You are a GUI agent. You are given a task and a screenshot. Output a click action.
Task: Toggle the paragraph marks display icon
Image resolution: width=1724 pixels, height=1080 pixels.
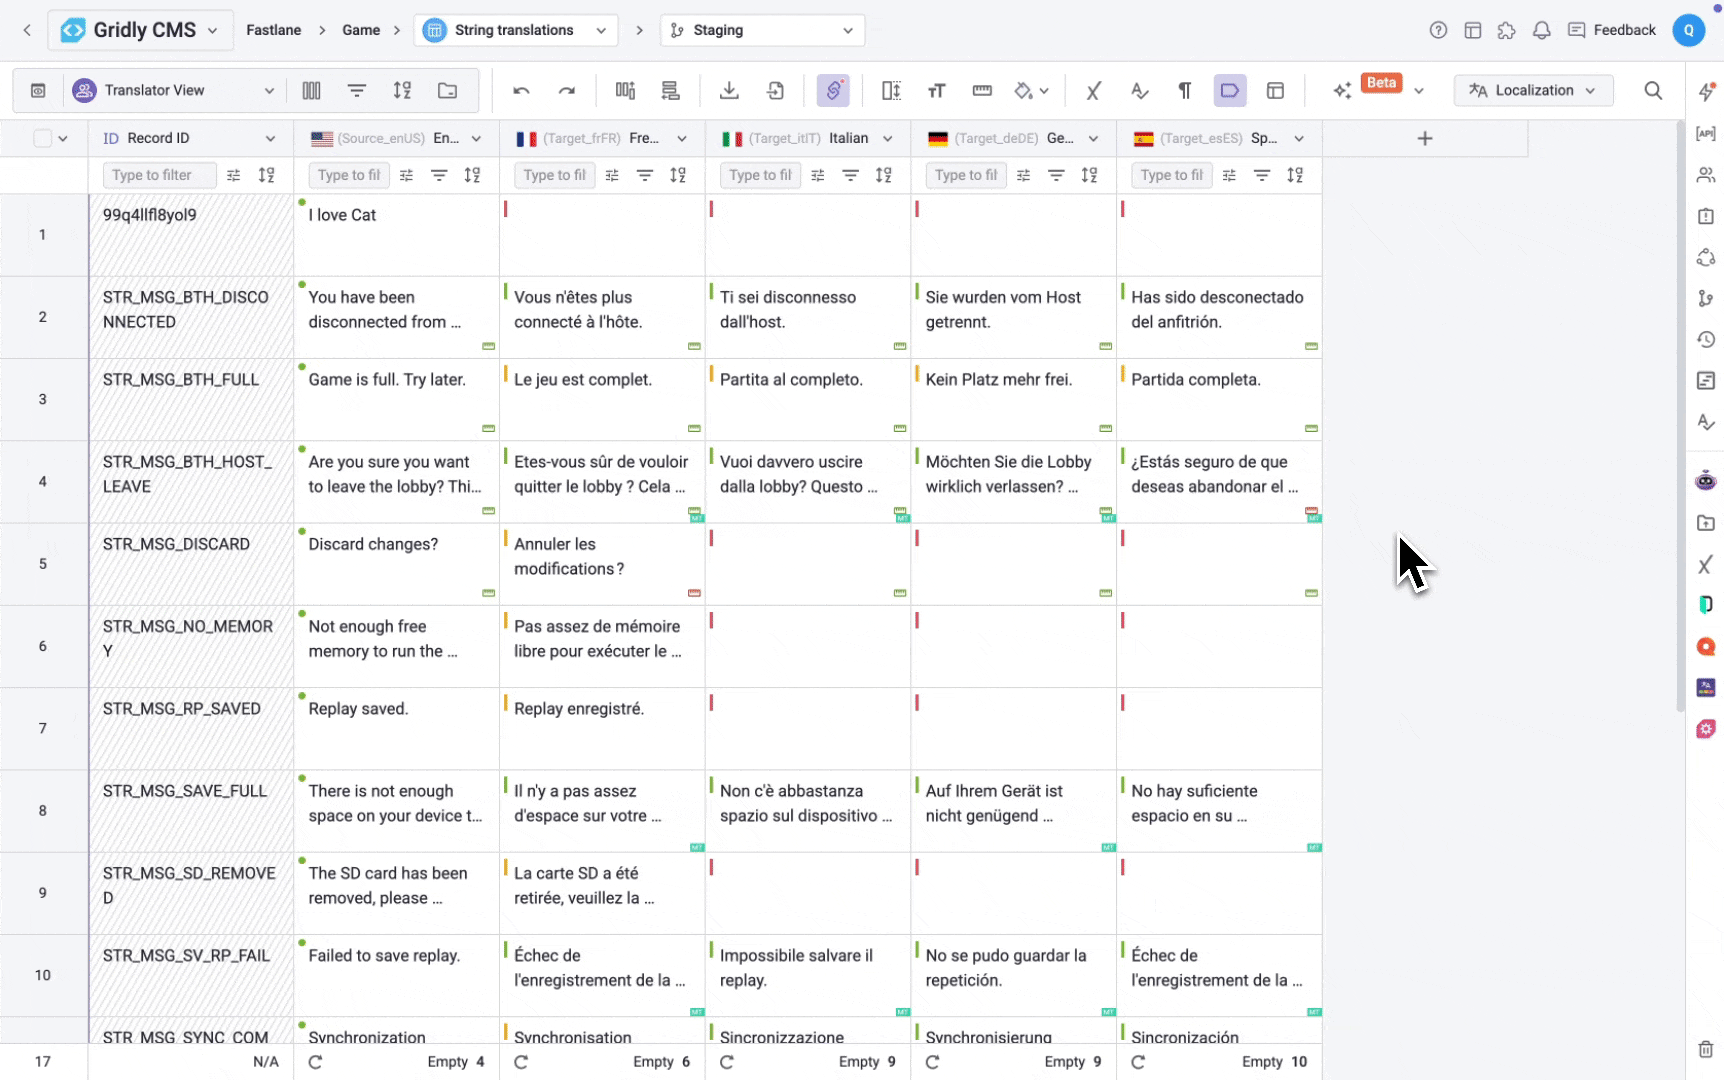[x=1184, y=91]
